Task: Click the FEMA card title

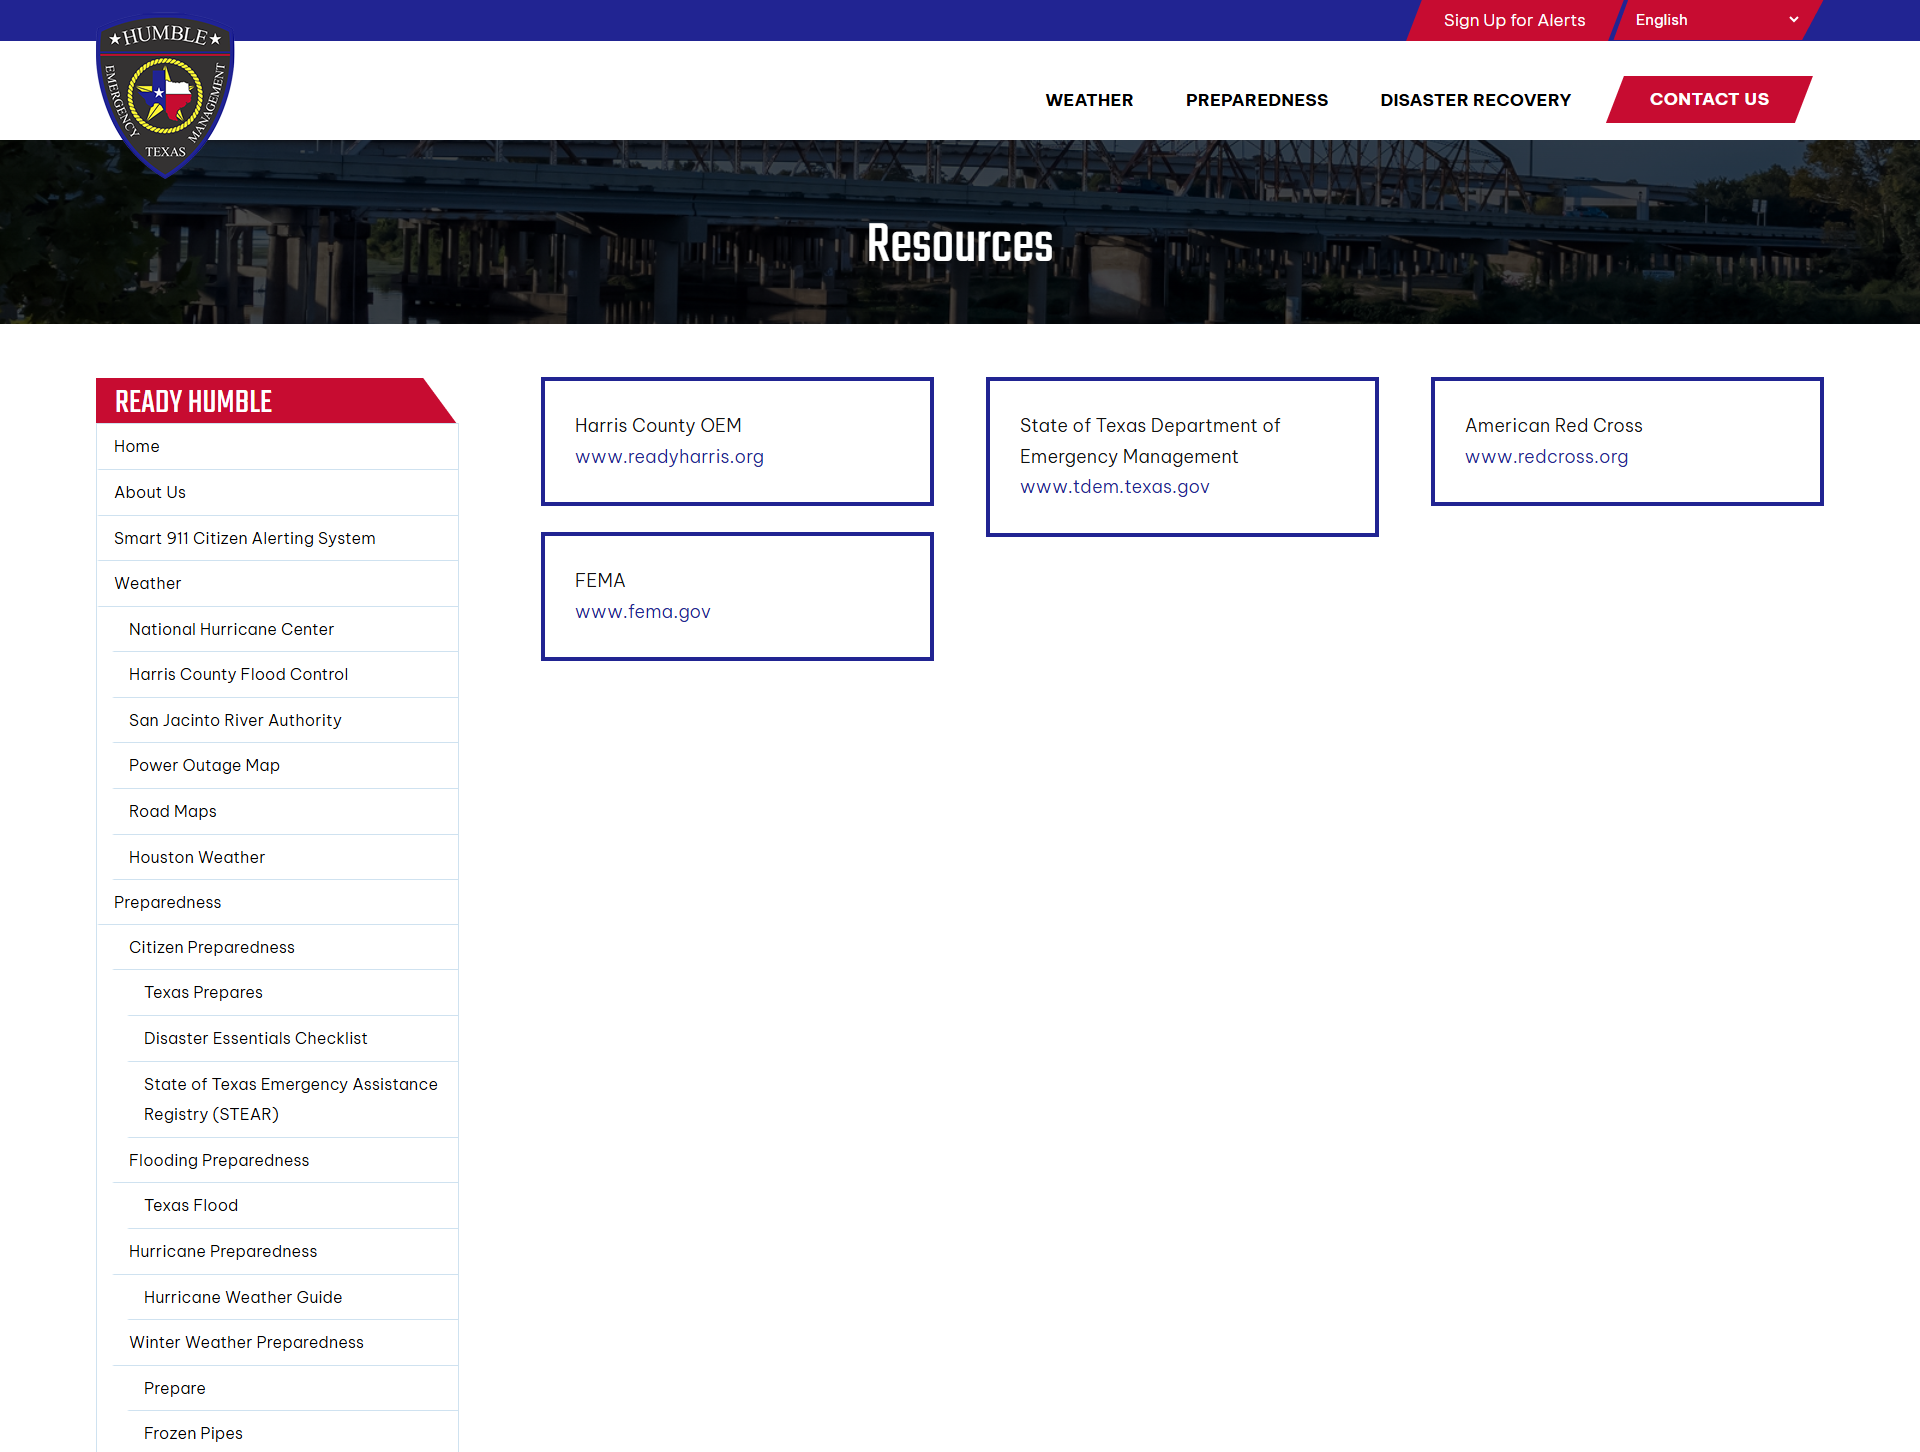Action: pos(600,580)
